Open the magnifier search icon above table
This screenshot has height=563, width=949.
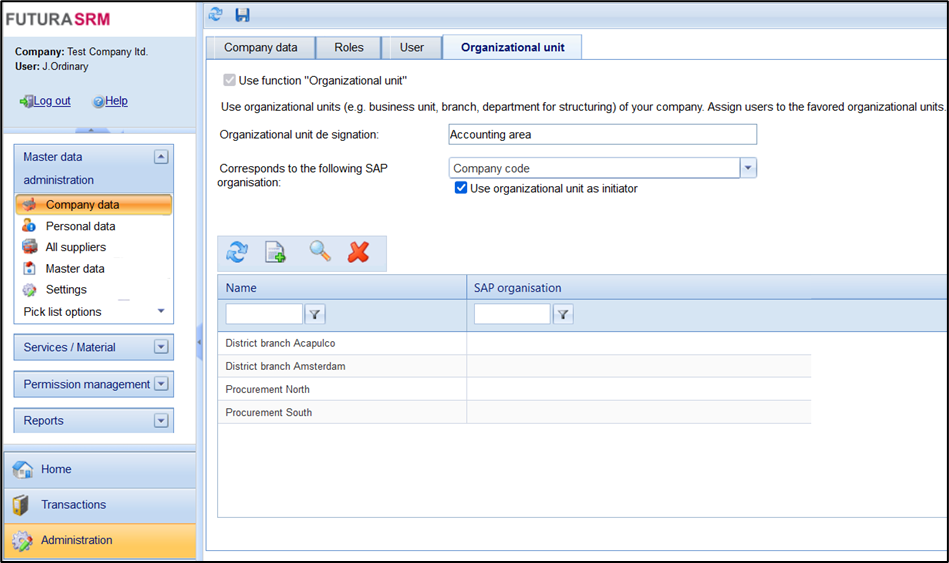(320, 252)
